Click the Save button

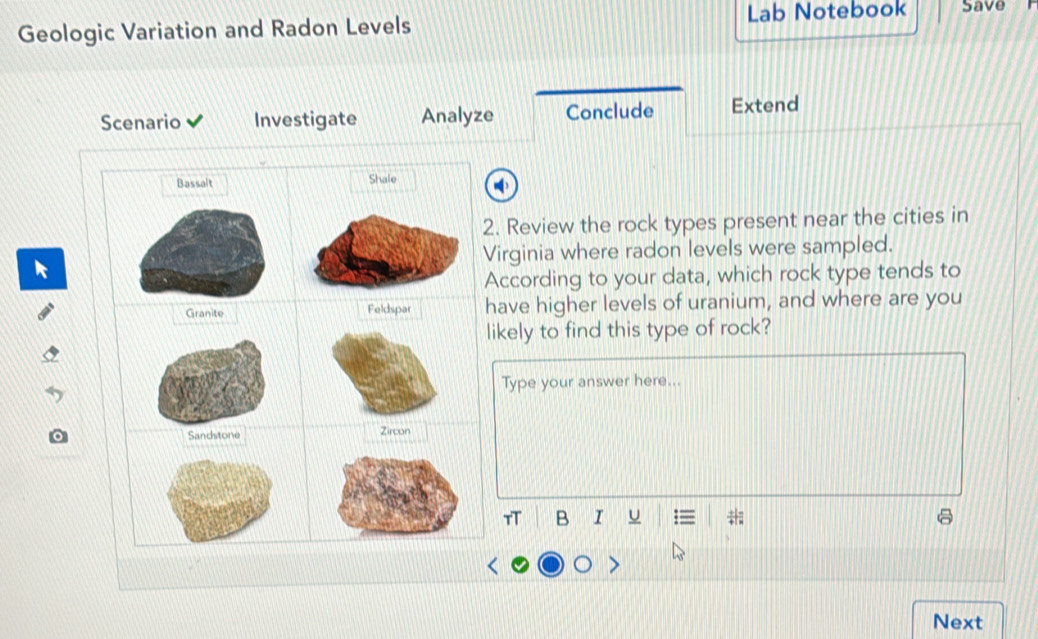983,6
